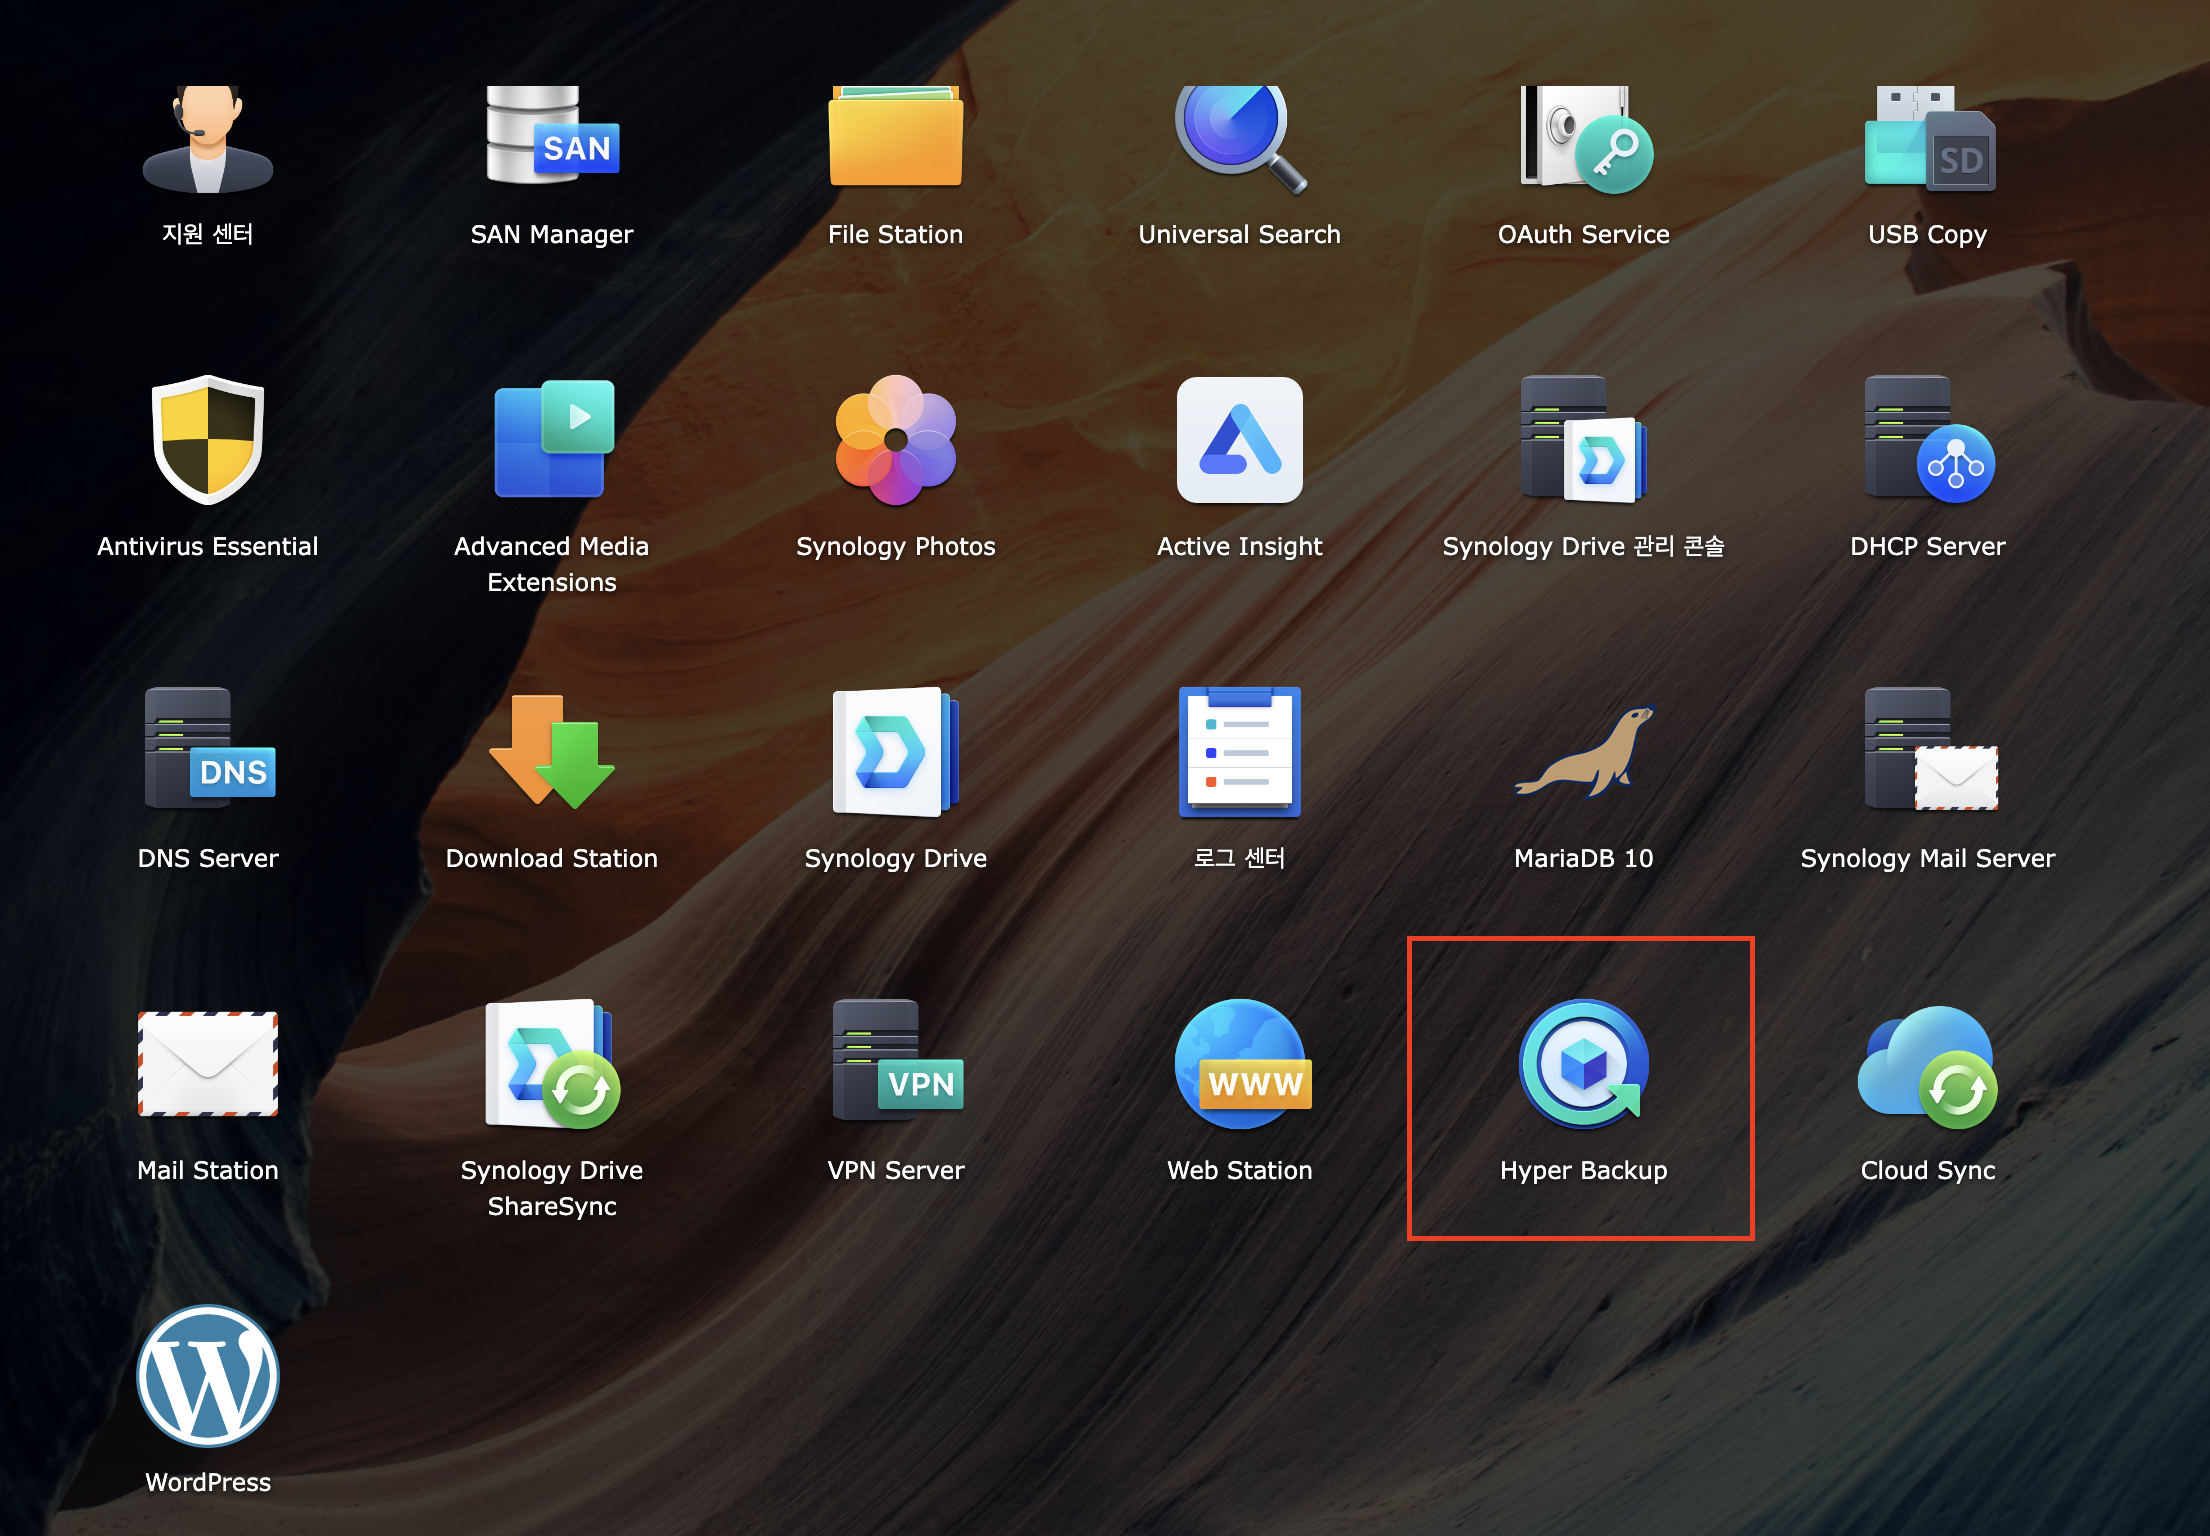Open the Hyper Backup app
The height and width of the screenshot is (1536, 2210).
coord(1583,1066)
